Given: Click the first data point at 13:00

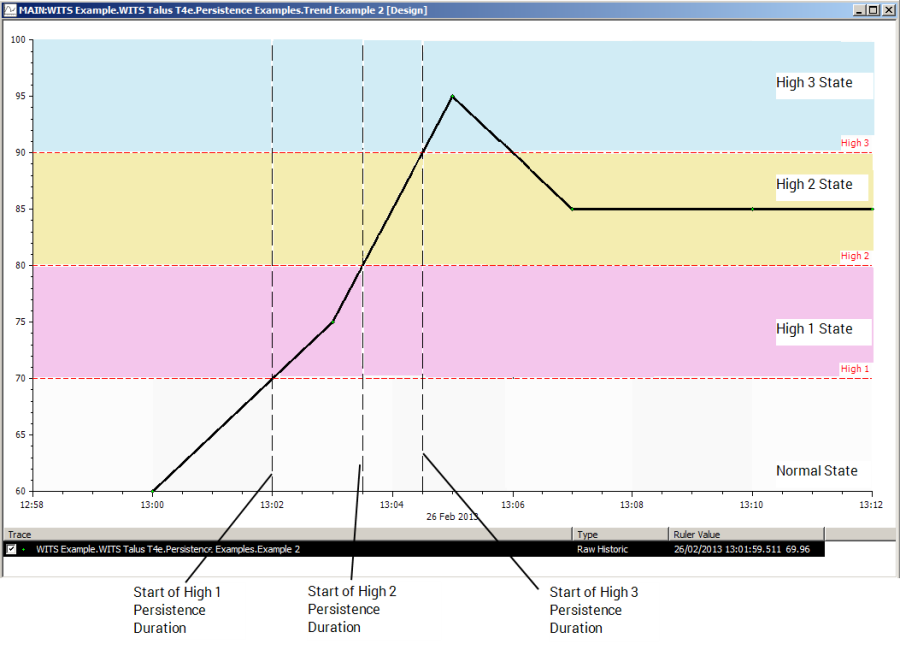Looking at the screenshot, I should (x=153, y=491).
